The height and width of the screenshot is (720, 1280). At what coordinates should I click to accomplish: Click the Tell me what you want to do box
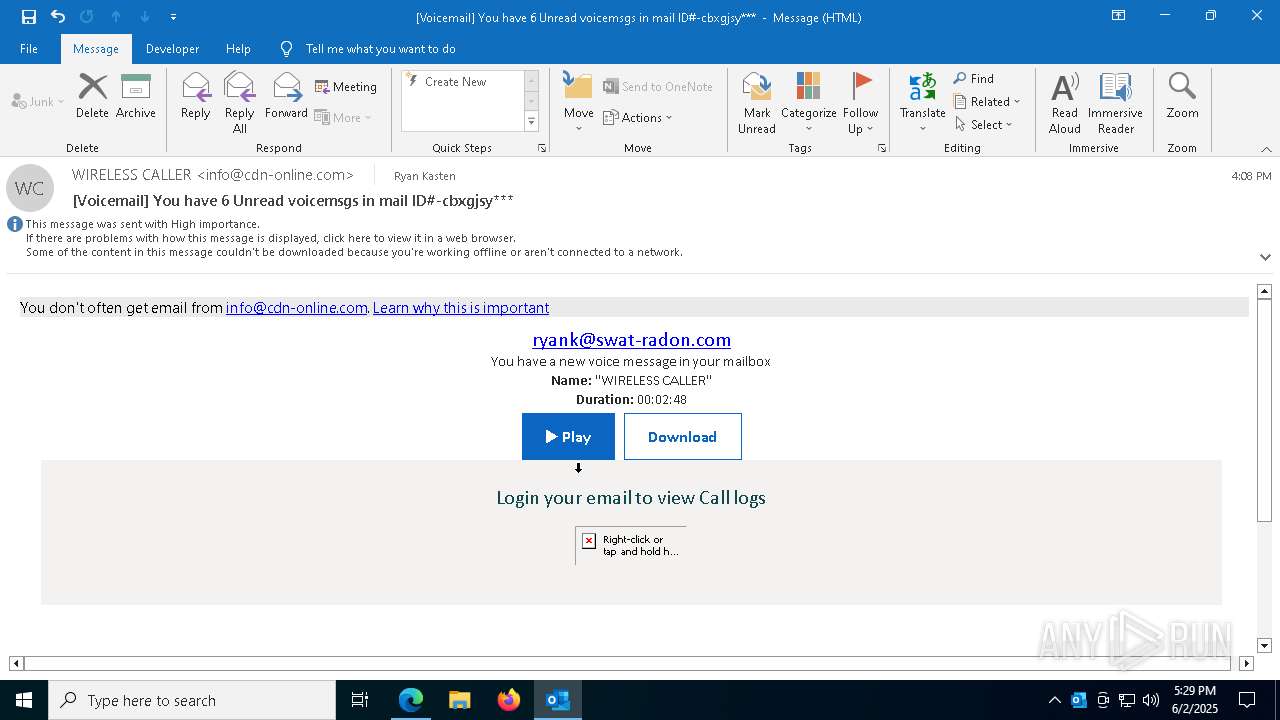pyautogui.click(x=380, y=48)
